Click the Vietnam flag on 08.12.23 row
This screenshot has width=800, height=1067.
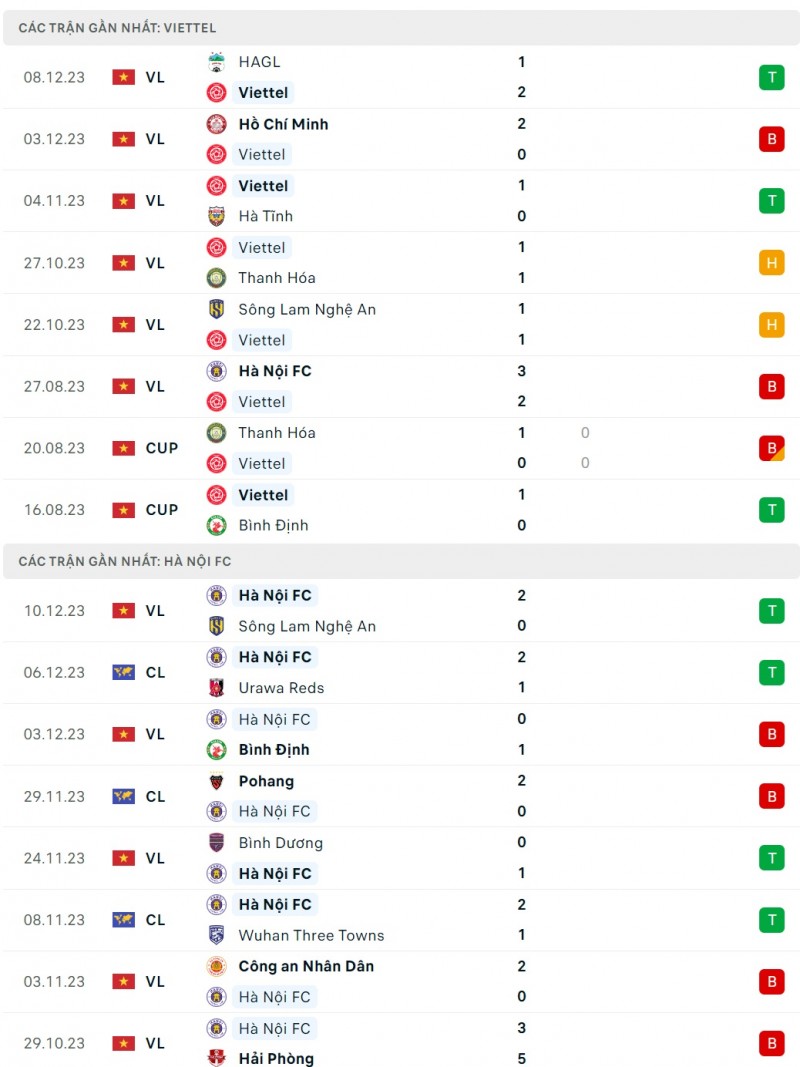pos(123,77)
